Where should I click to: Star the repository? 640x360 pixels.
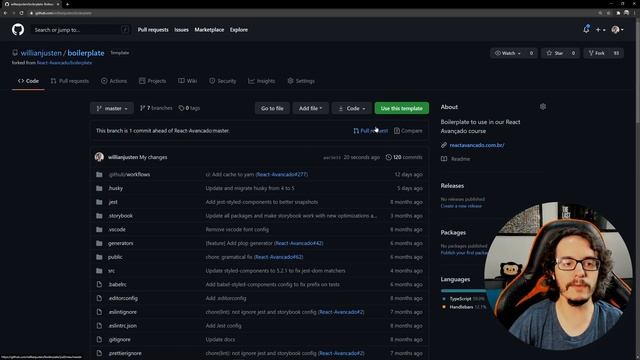click(x=555, y=53)
